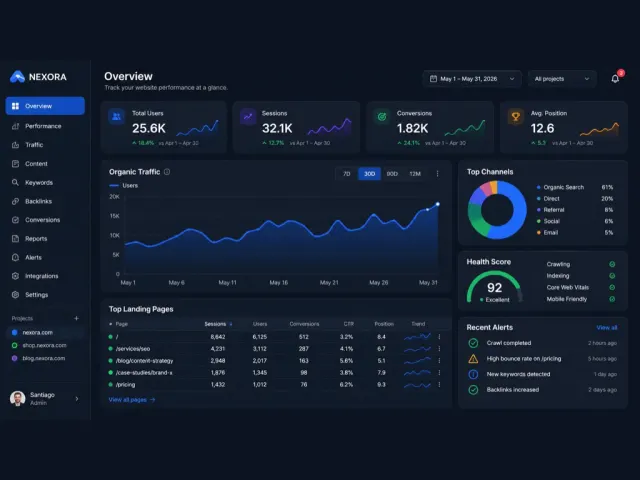The width and height of the screenshot is (640, 480).
Task: Click the Sessions trend icon
Action: pyautogui.click(x=248, y=117)
